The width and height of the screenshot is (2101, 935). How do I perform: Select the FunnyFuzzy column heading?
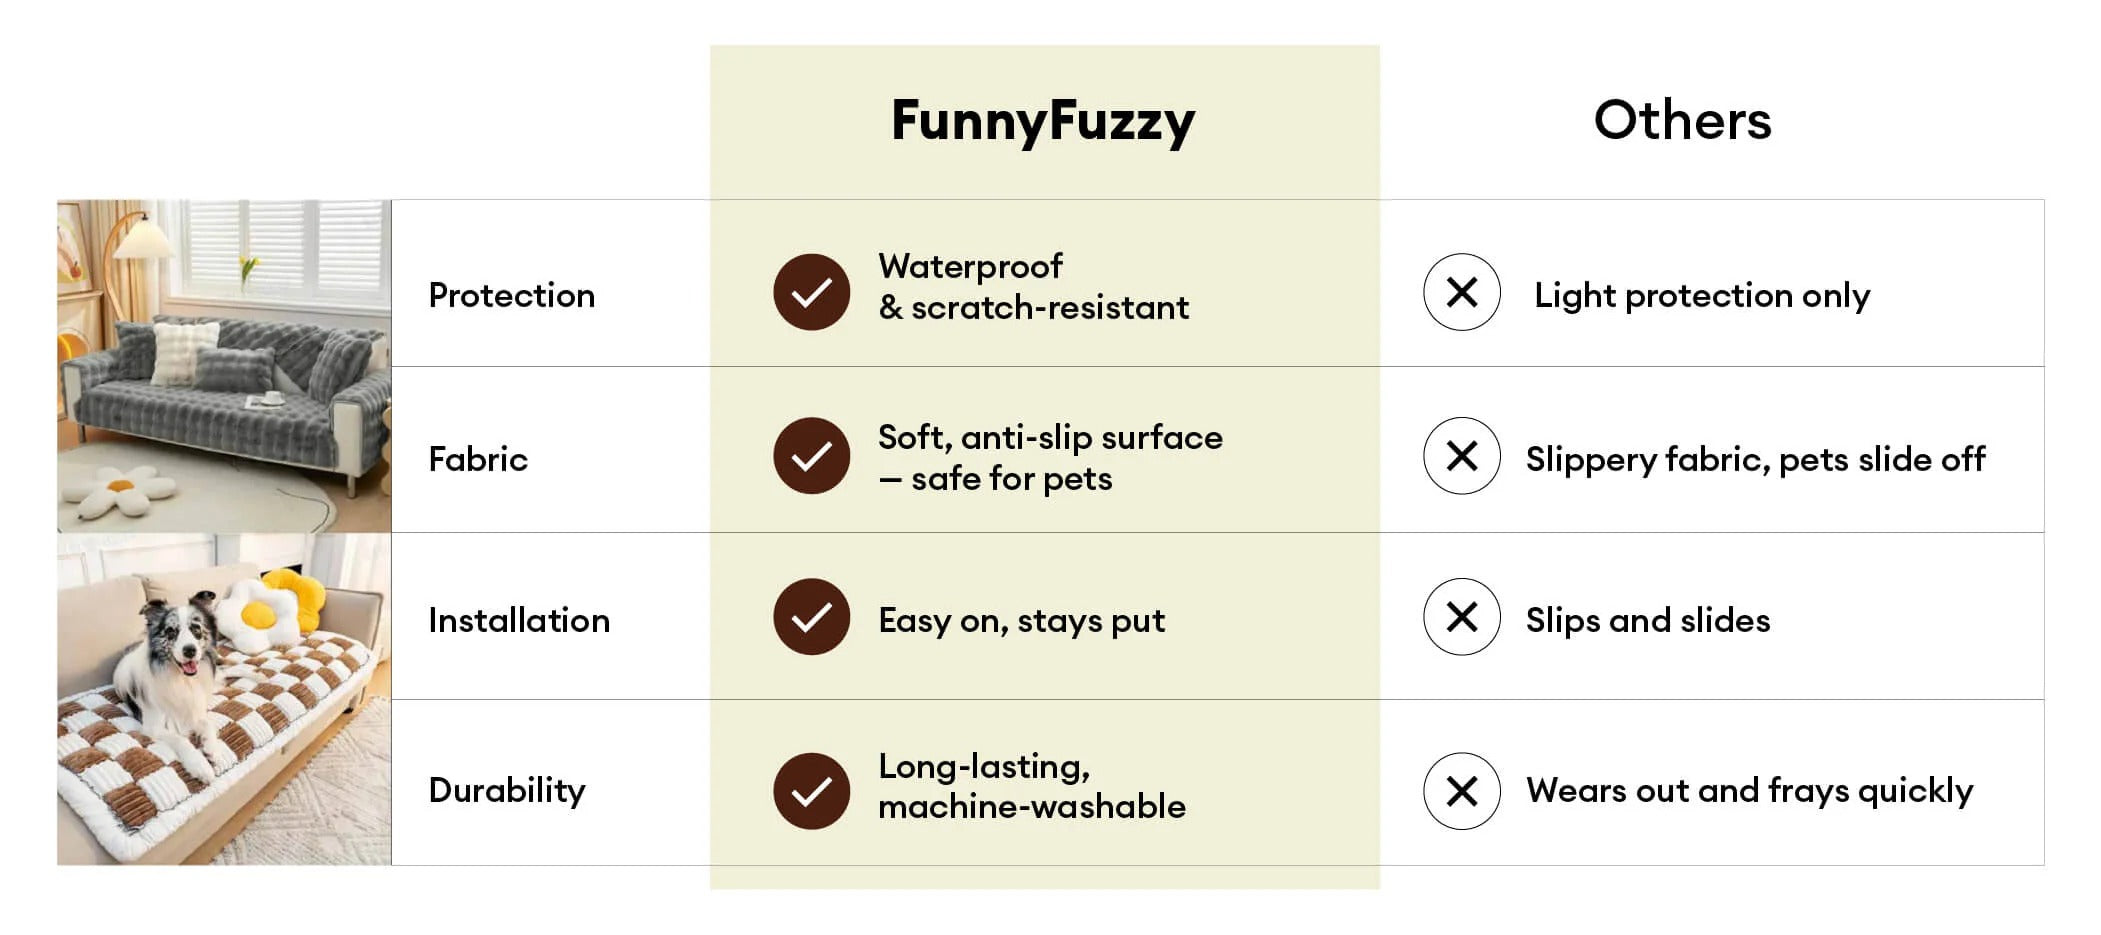pyautogui.click(x=1043, y=121)
